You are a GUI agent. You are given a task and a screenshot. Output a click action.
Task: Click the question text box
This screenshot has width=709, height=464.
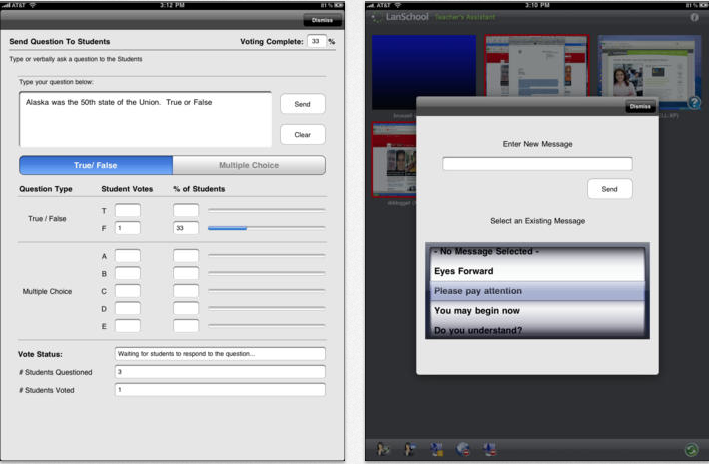(146, 119)
